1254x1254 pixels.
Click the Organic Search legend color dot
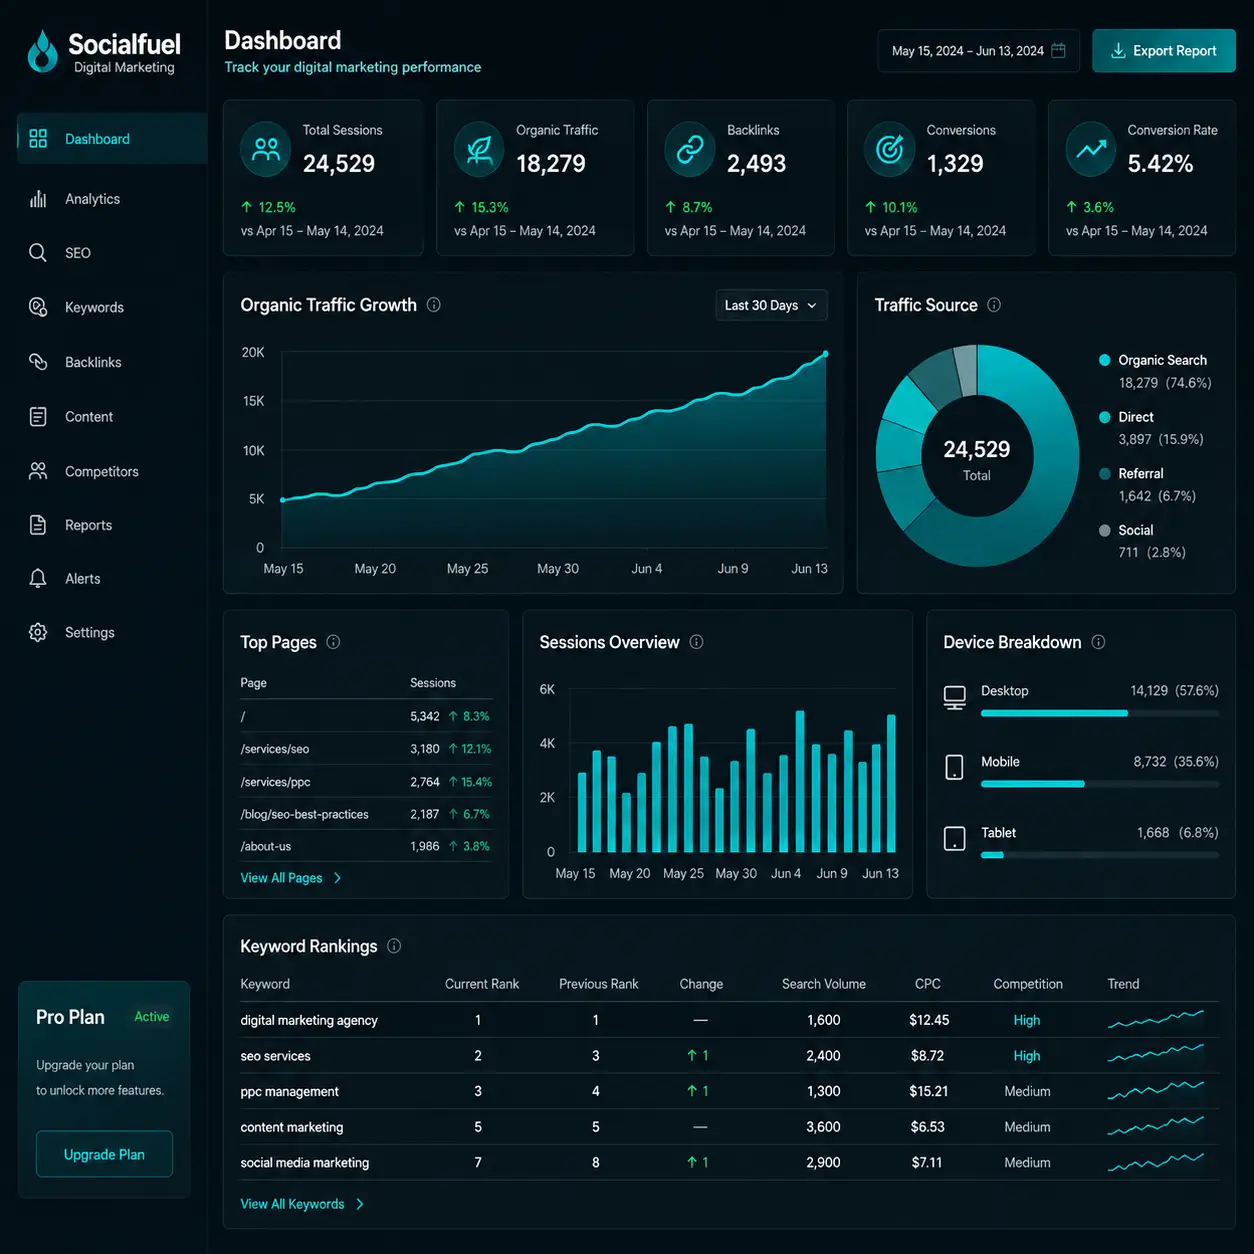click(x=1105, y=360)
